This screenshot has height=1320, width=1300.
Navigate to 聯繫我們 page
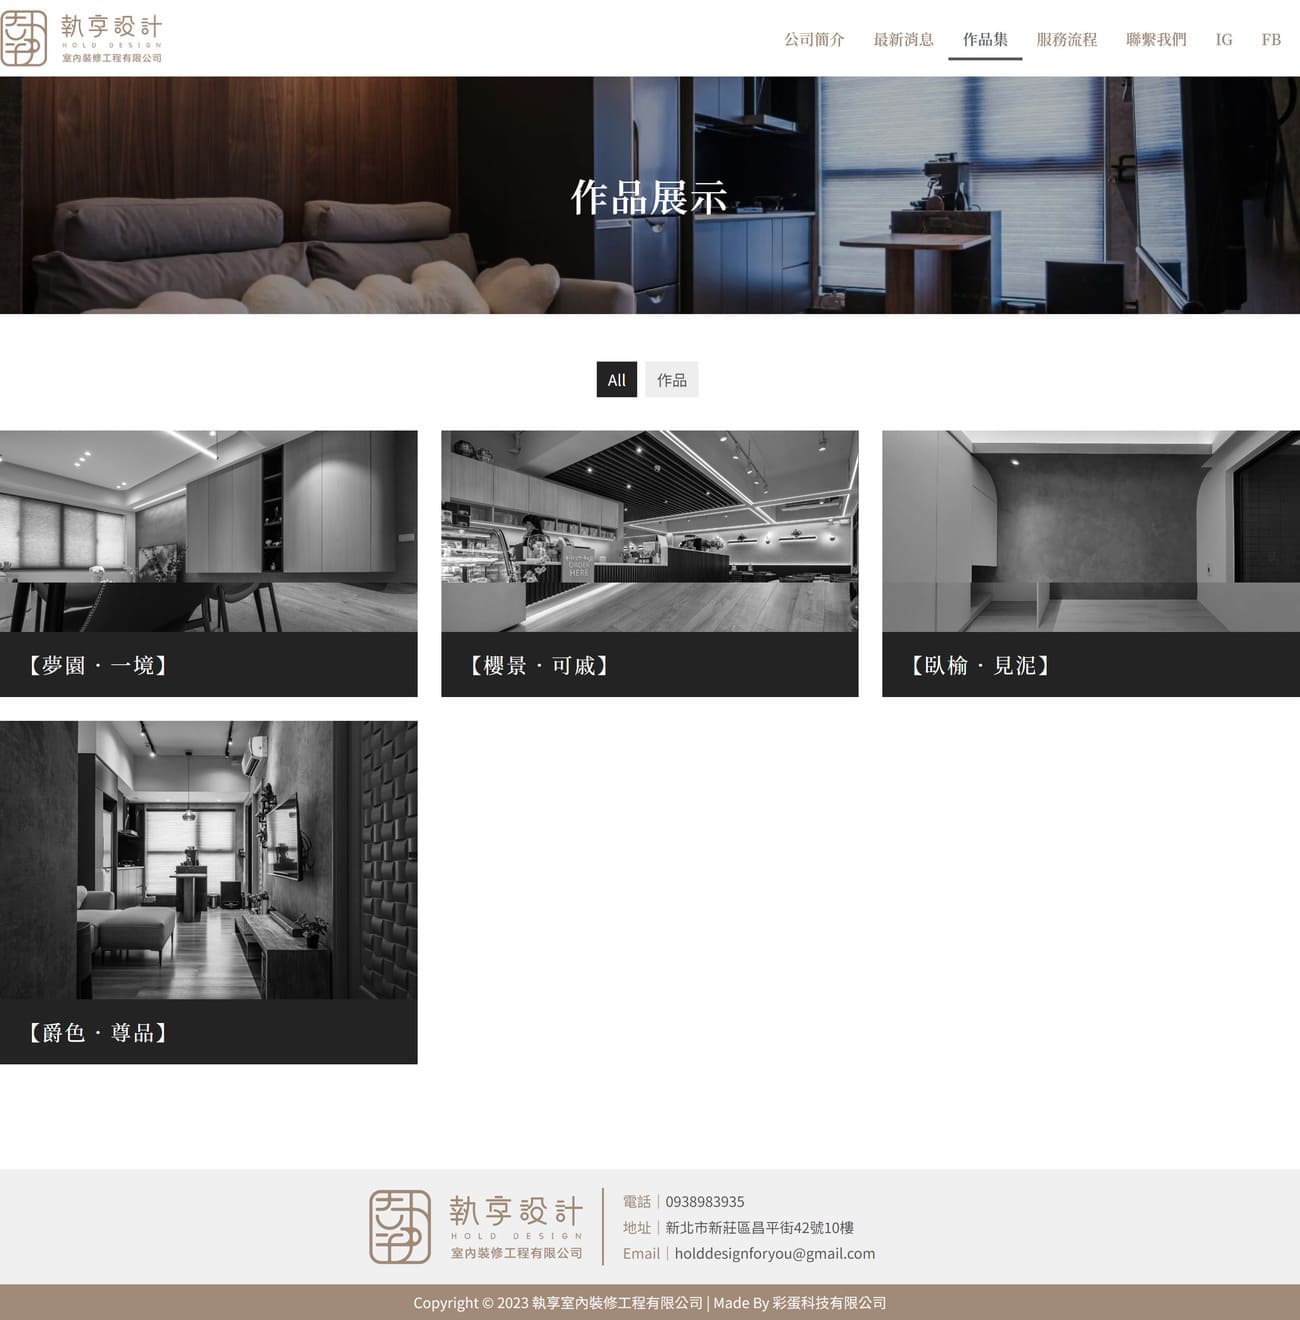click(x=1156, y=40)
